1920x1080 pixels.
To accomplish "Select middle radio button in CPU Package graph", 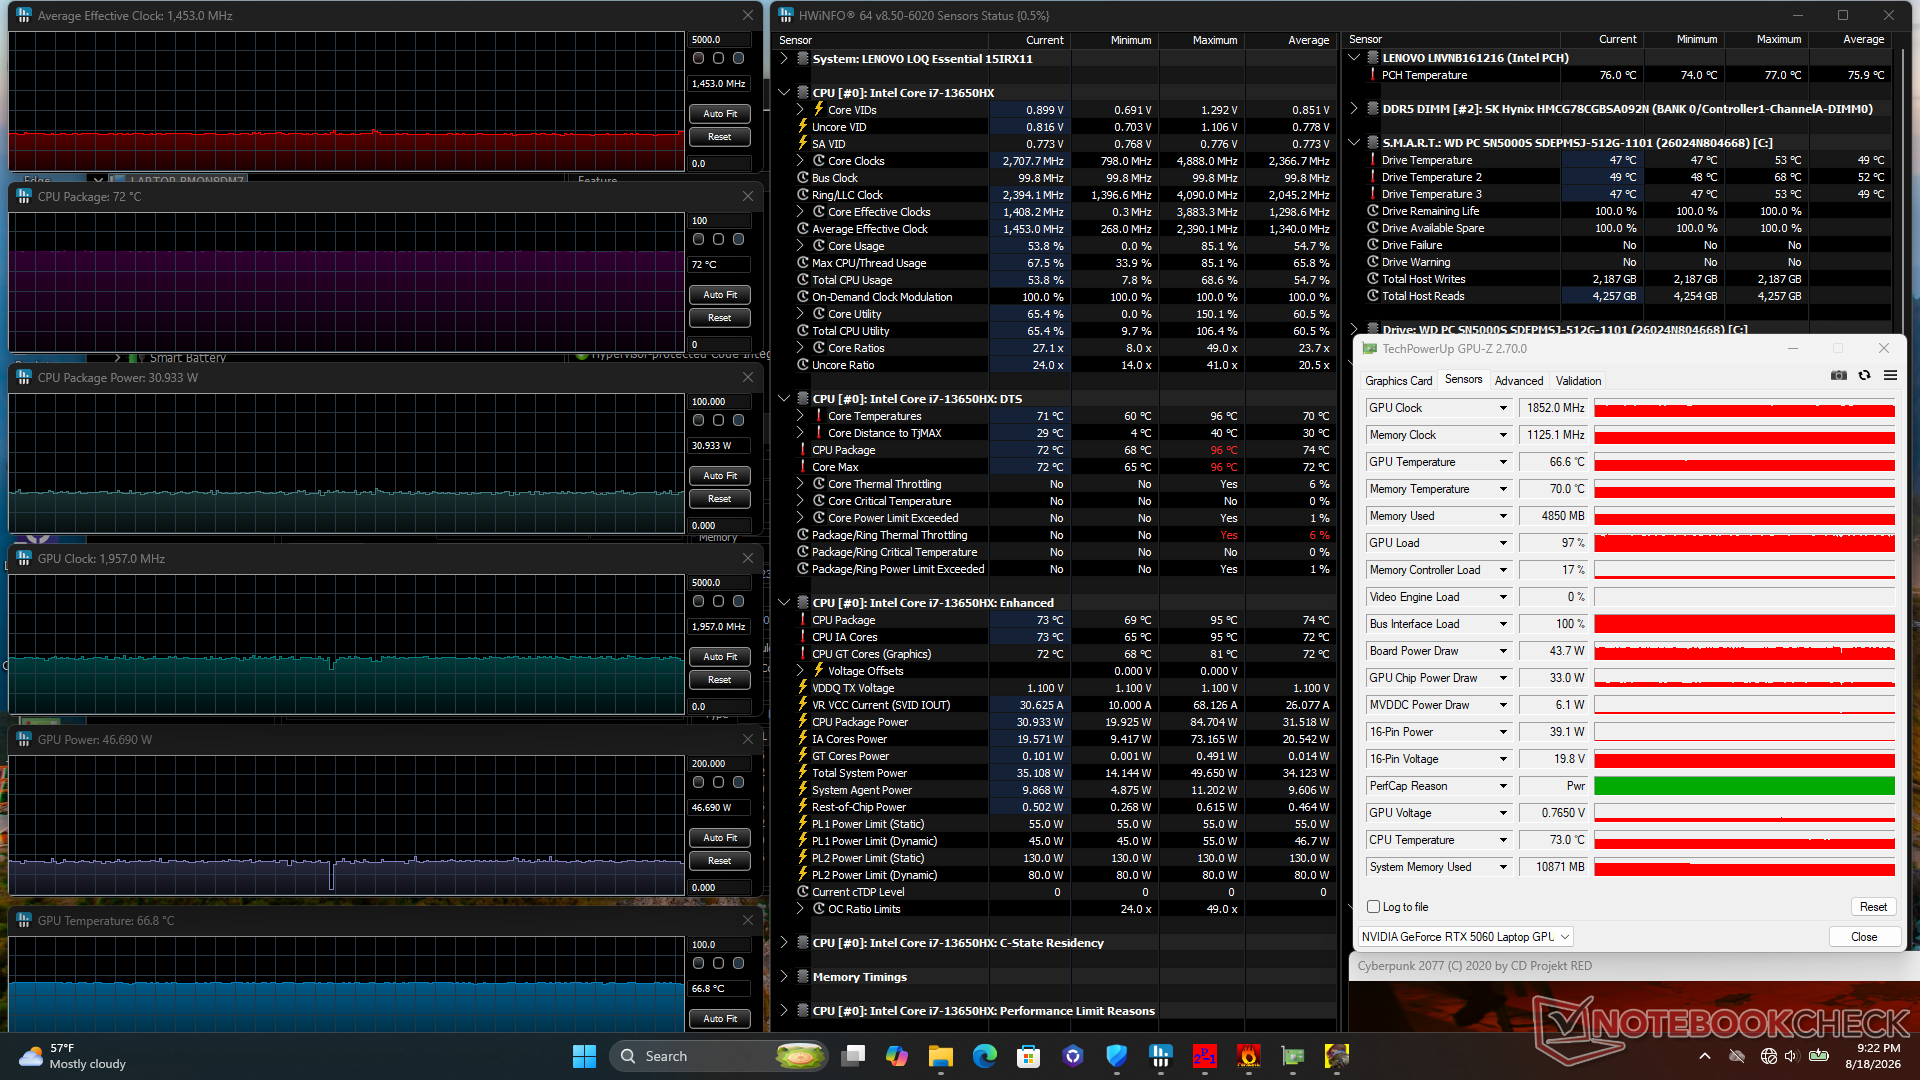I will point(718,240).
